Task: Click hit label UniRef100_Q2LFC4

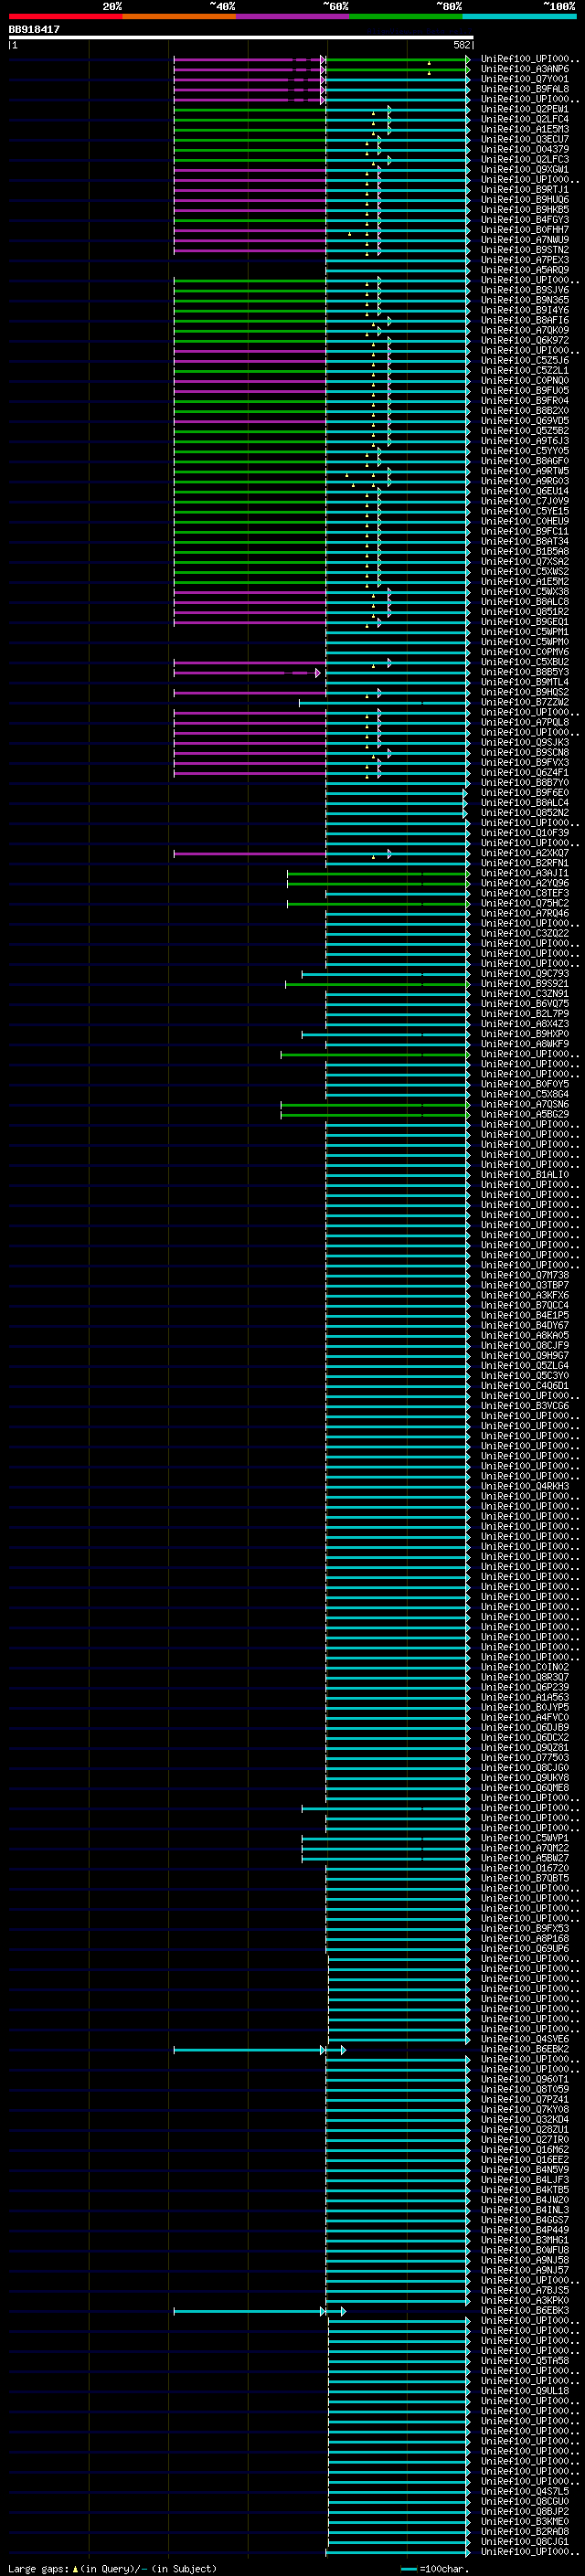Action: tap(524, 119)
